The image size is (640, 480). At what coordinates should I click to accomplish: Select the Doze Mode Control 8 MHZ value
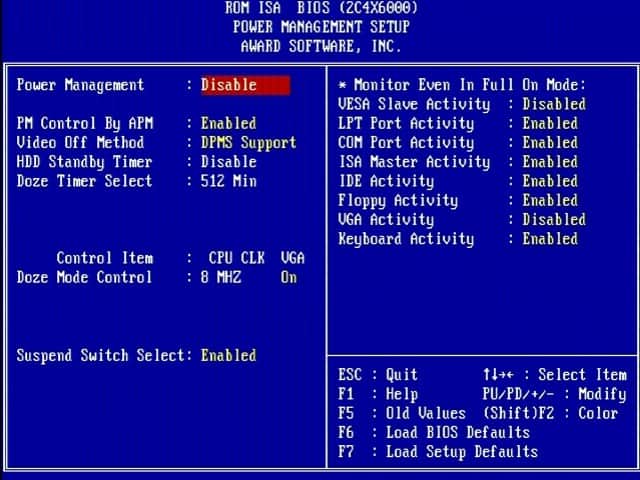(x=221, y=278)
